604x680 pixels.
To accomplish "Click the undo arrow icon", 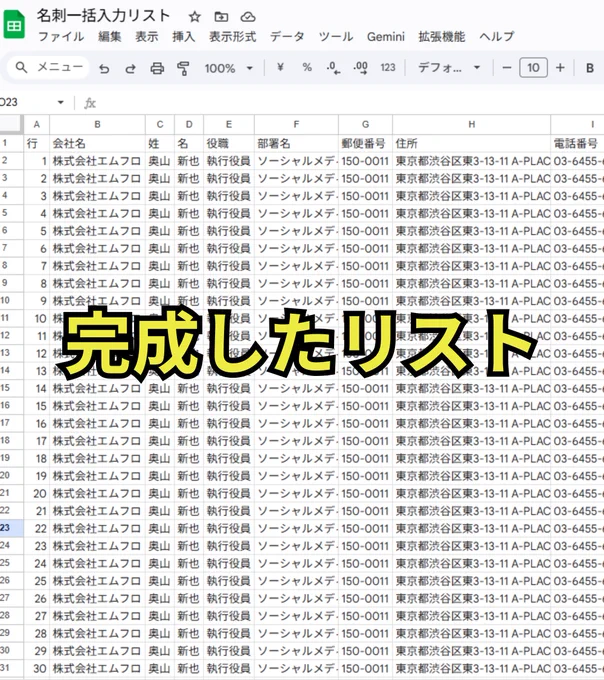I will coord(104,68).
